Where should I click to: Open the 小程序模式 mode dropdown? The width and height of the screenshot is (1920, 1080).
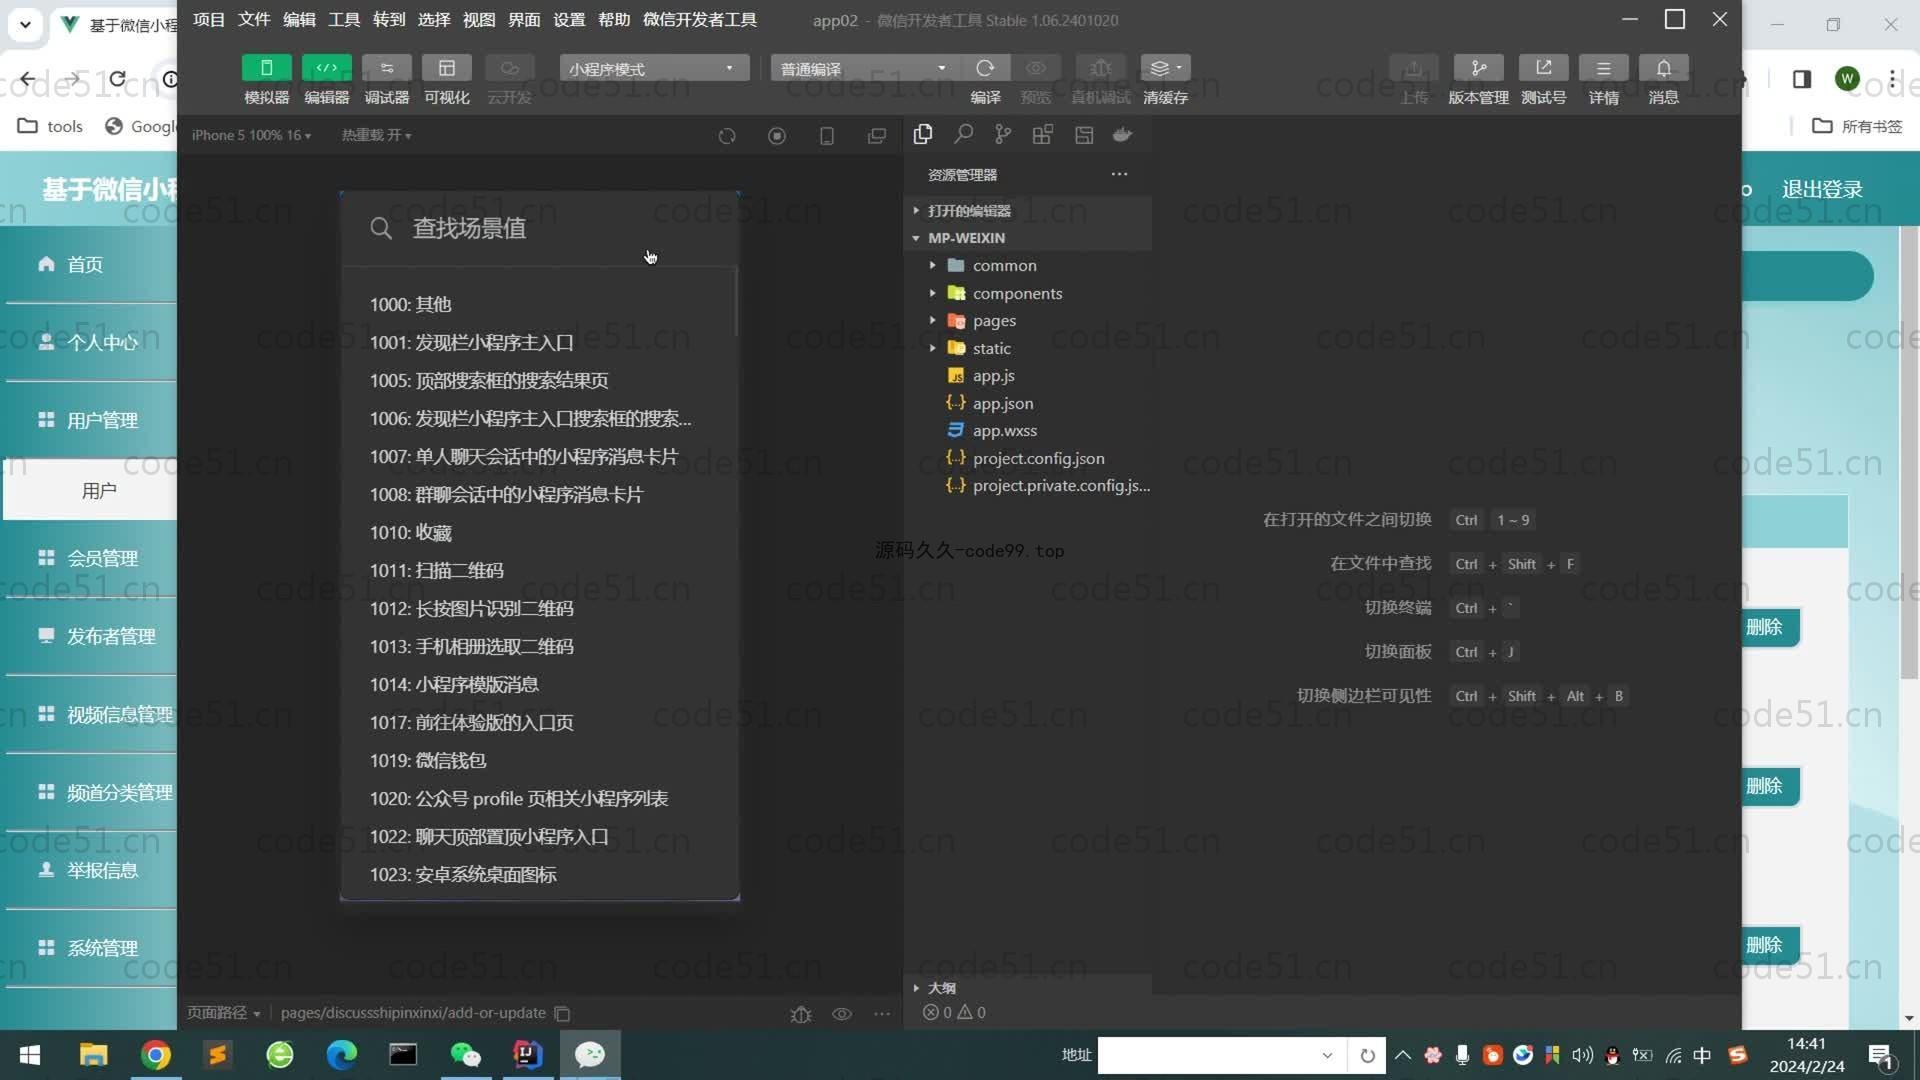tap(654, 68)
